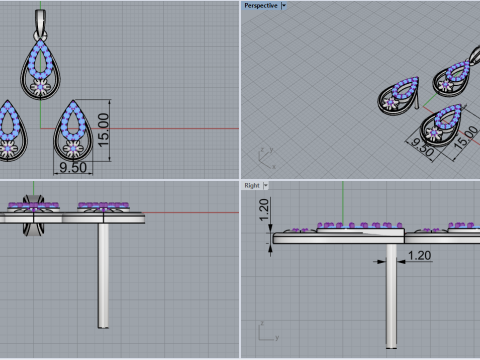Select the flower motif on the pendant in the top-left viewport
480x360 pixels.
(40, 87)
